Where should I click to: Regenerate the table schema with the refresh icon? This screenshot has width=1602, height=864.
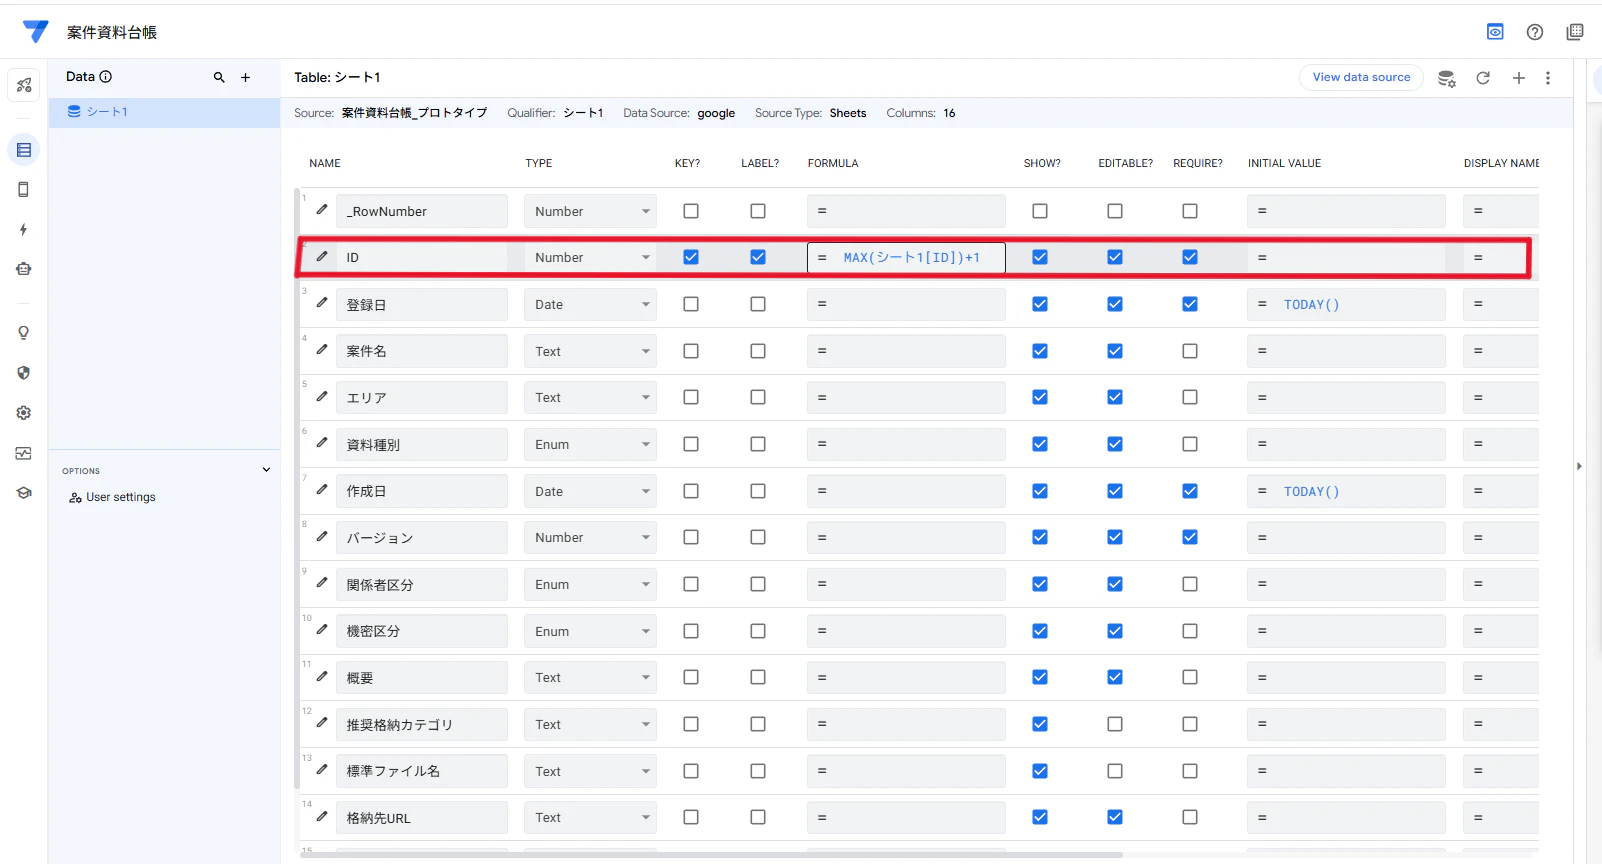coord(1483,77)
